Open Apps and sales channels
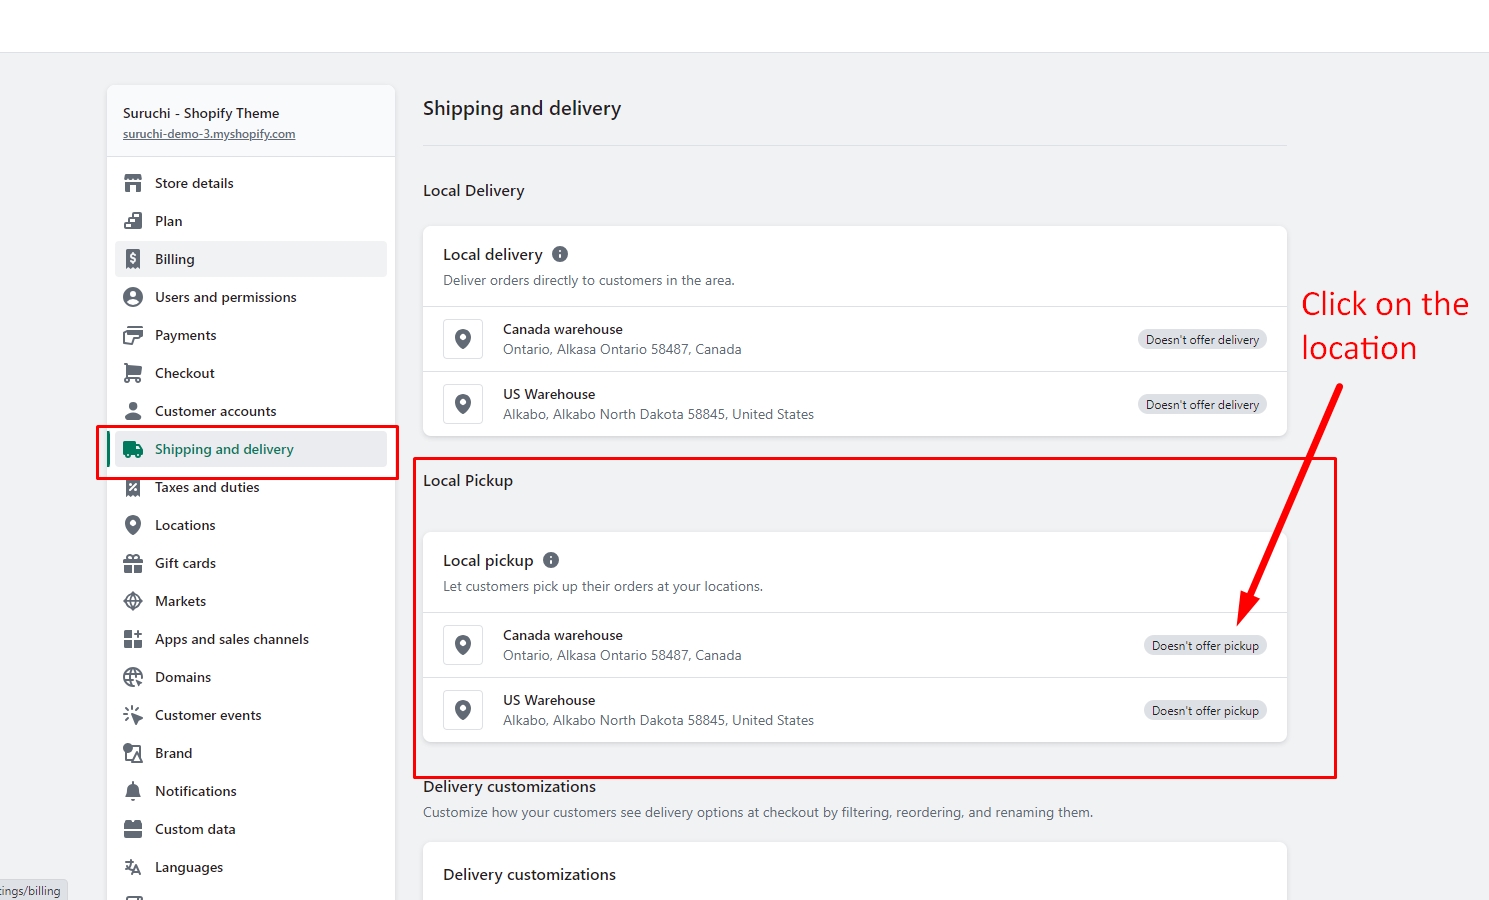This screenshot has width=1489, height=900. (x=231, y=639)
